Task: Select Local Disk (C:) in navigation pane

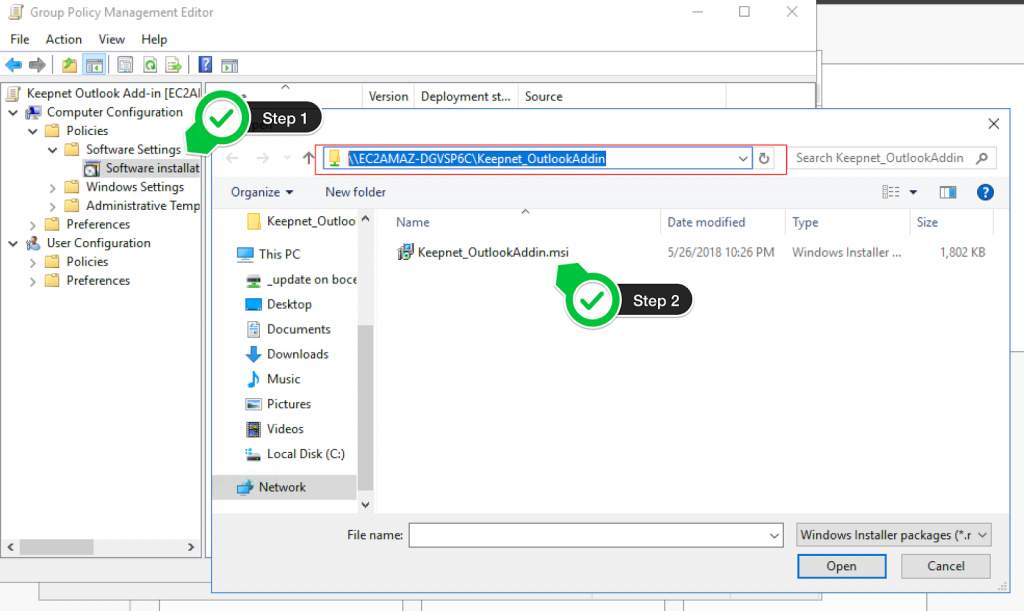Action: pos(306,454)
